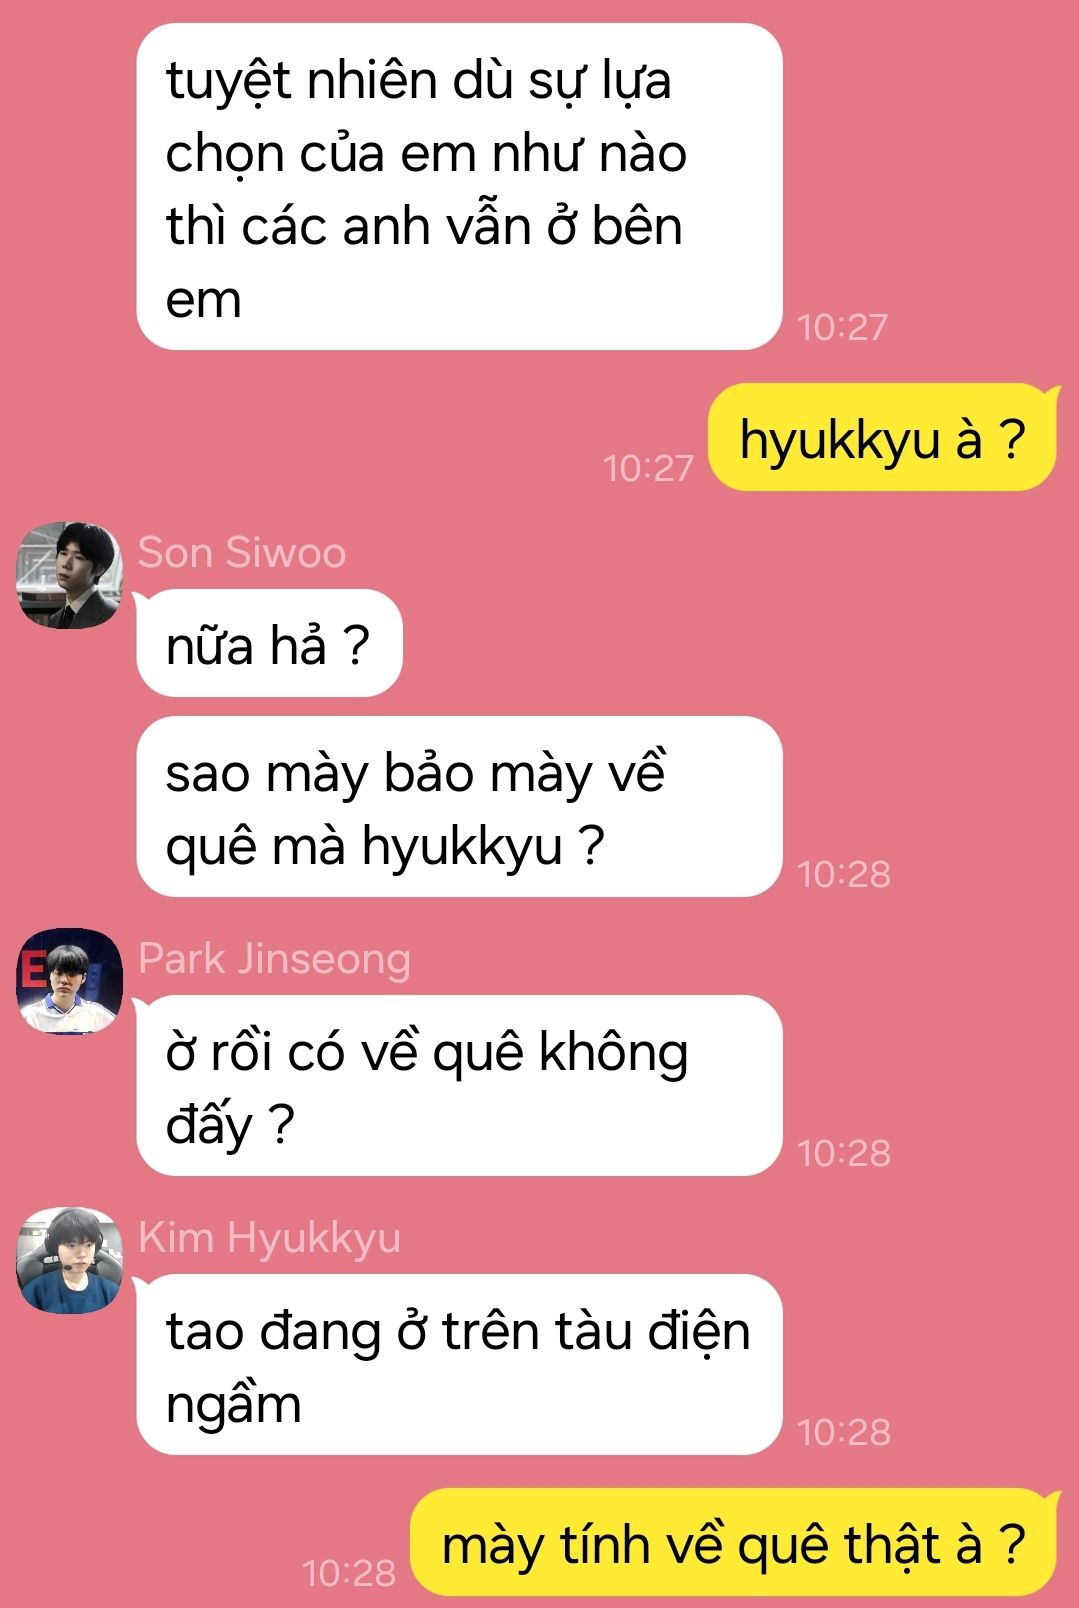This screenshot has width=1079, height=1608.
Task: Tap the sender name Kim Hyukkyu
Action: (269, 1238)
